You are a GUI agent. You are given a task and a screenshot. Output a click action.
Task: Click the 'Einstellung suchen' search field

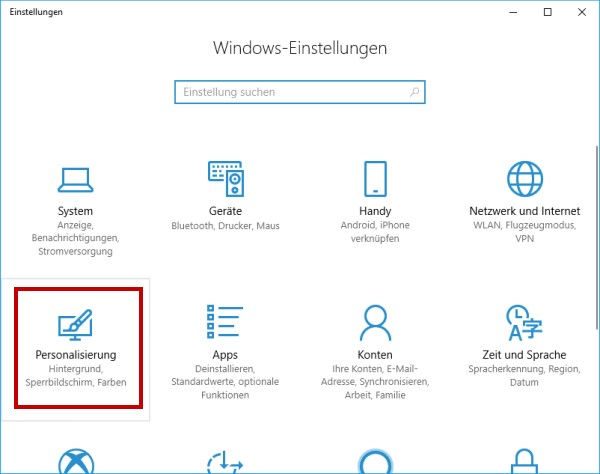pyautogui.click(x=300, y=92)
